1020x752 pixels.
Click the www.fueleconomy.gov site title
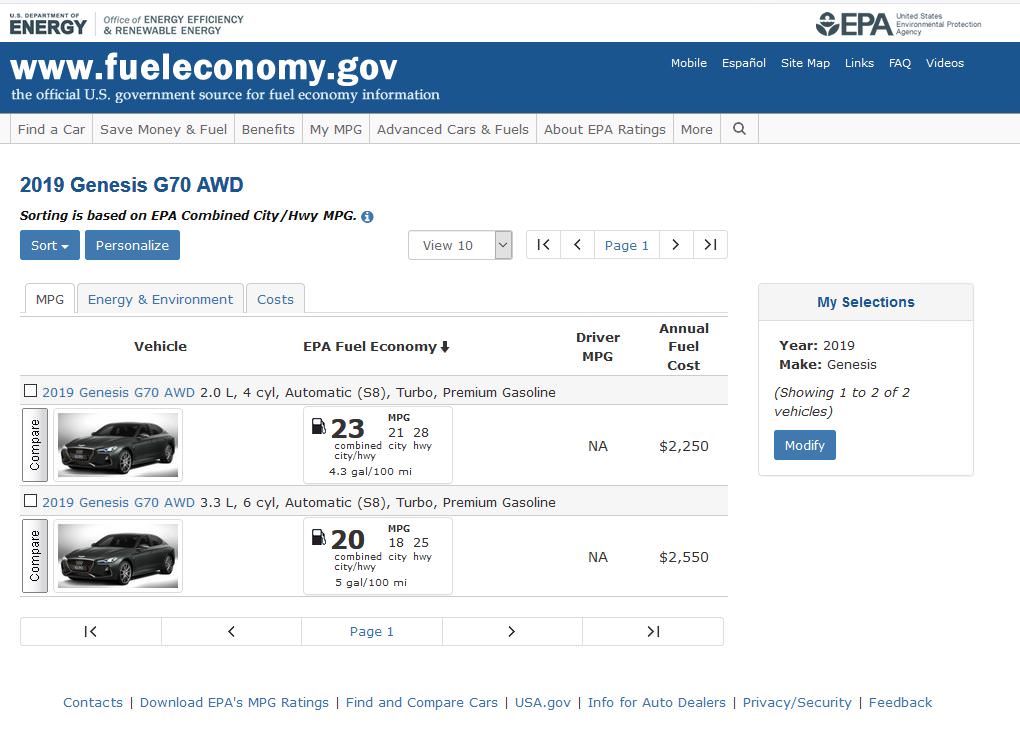tap(204, 68)
